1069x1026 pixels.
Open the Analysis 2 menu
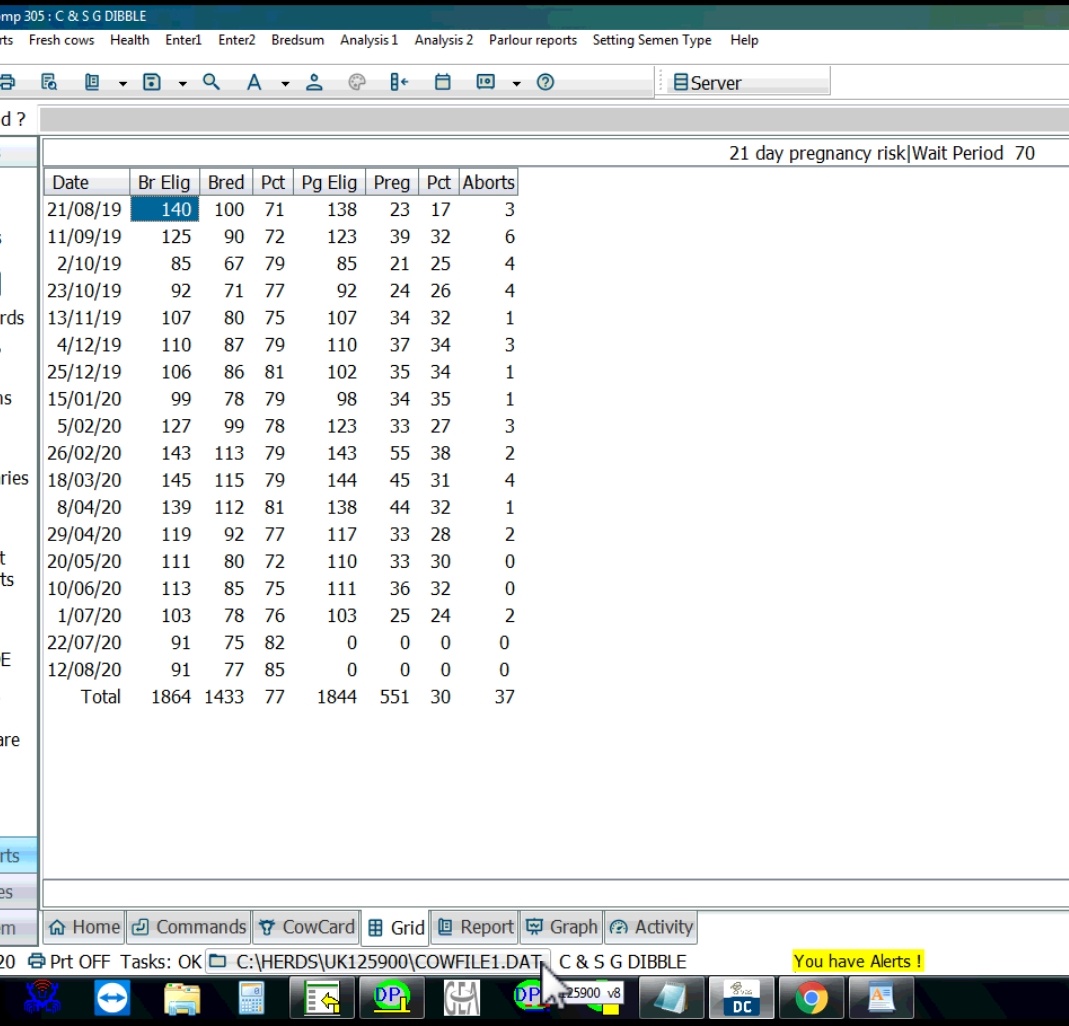[444, 40]
